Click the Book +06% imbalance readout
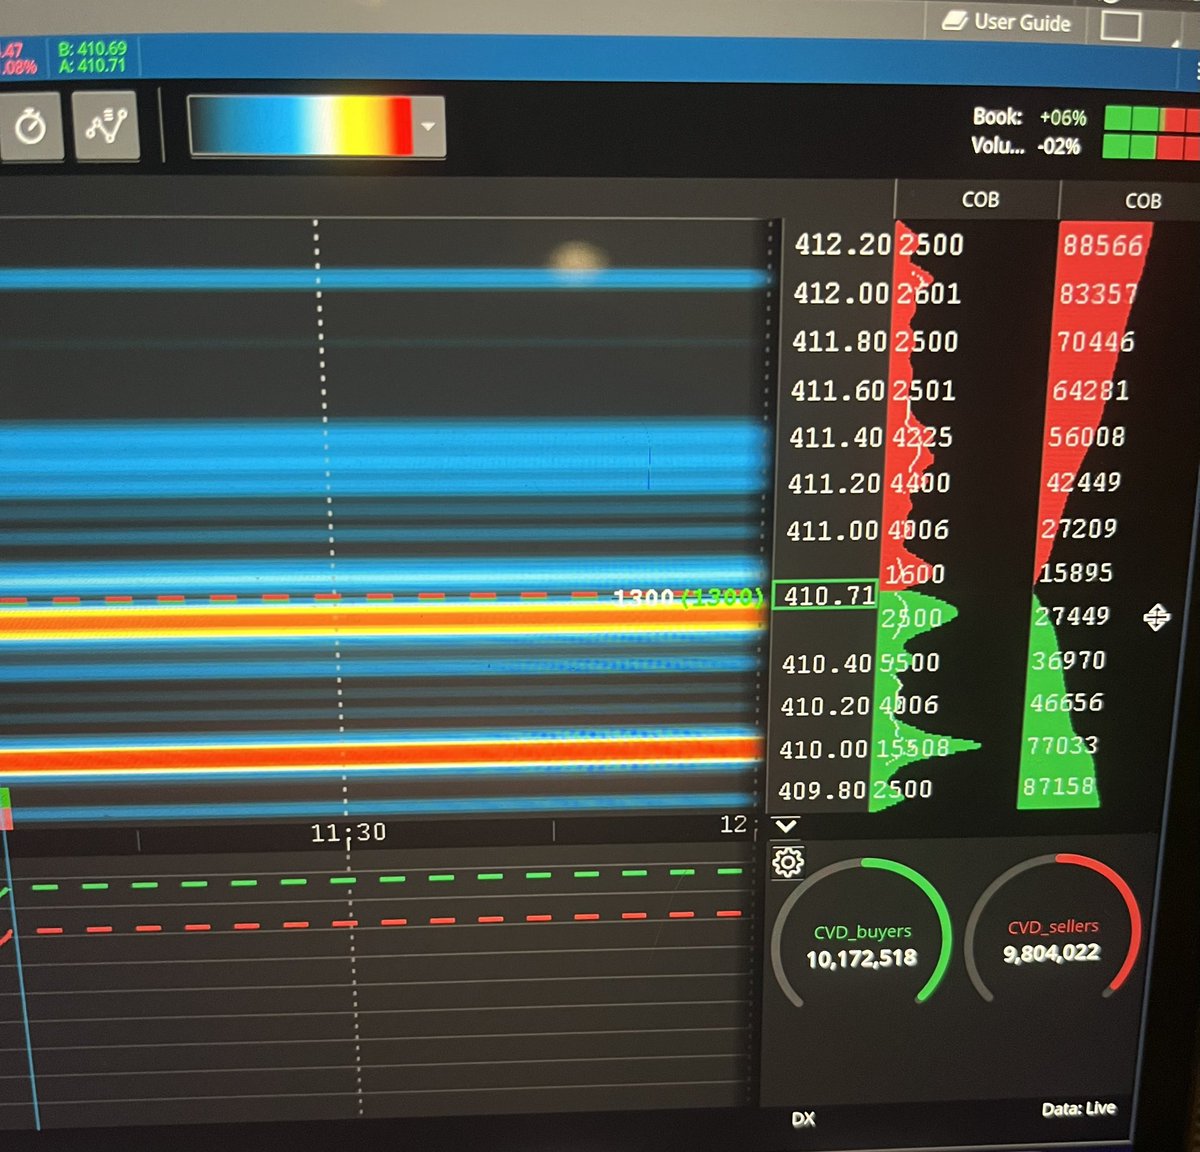1200x1152 pixels. [x=1029, y=117]
